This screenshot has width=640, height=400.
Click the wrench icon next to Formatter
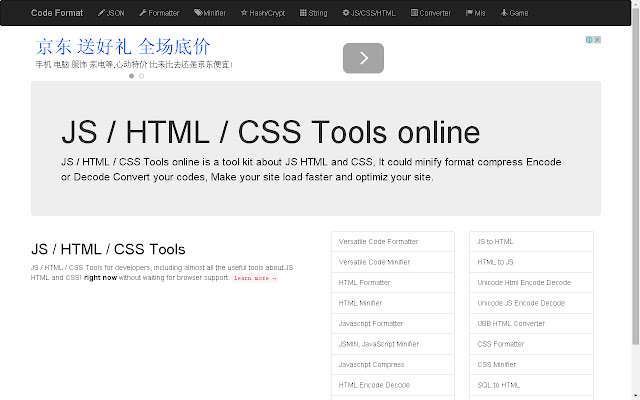(143, 13)
